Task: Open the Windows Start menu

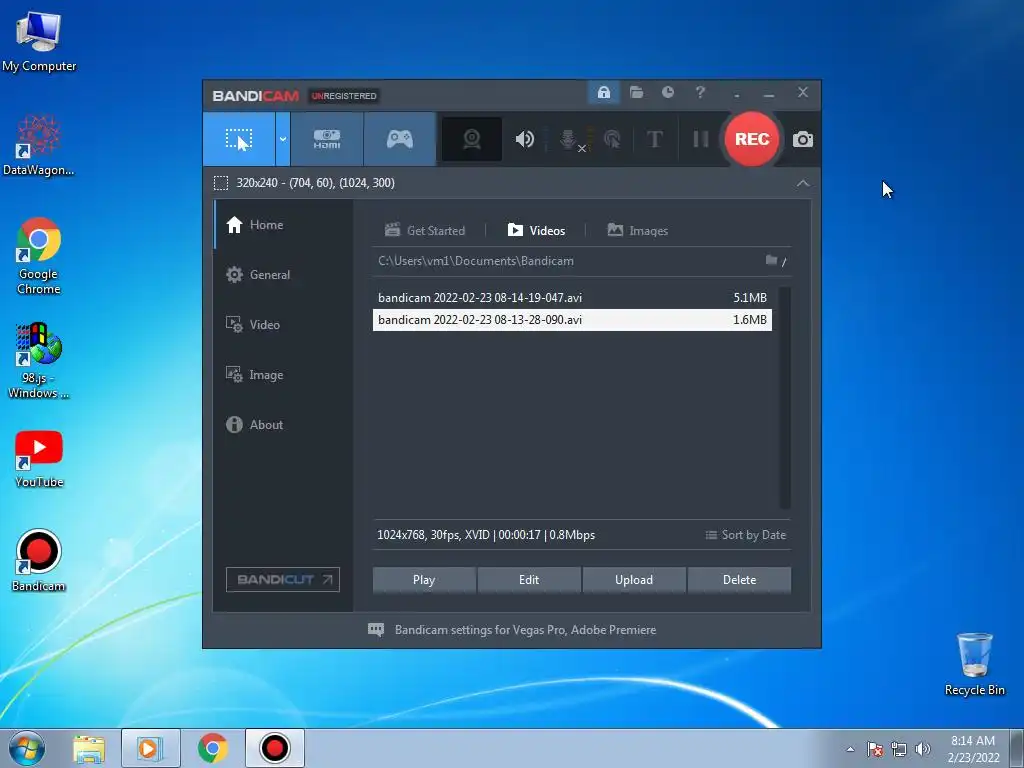Action: click(x=27, y=748)
